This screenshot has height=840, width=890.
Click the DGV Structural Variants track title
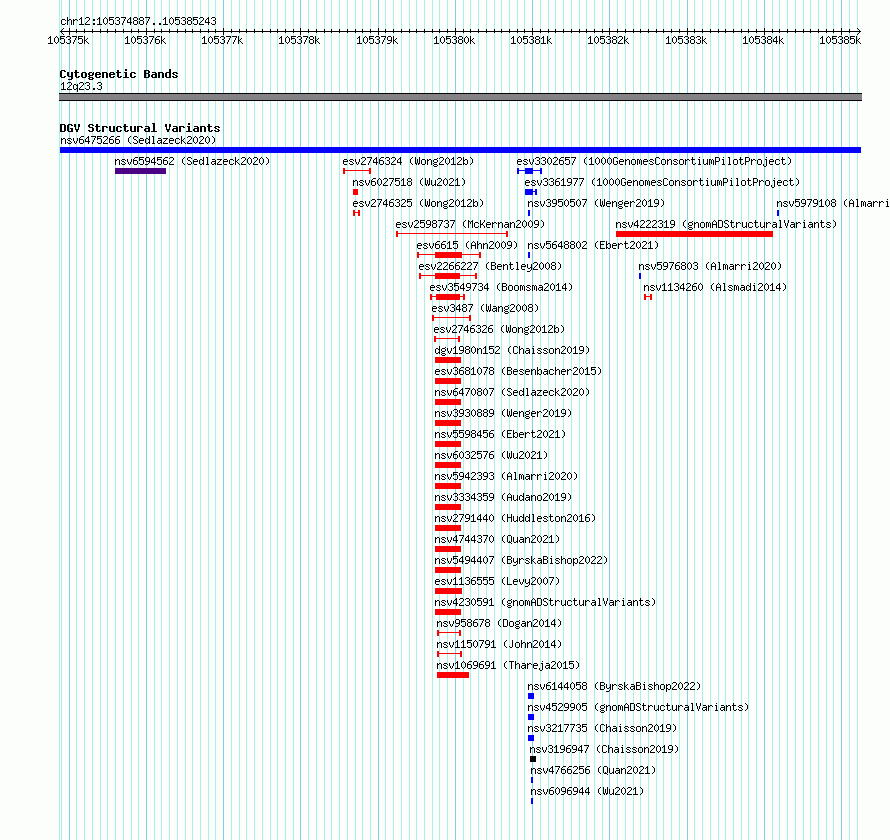pos(140,128)
